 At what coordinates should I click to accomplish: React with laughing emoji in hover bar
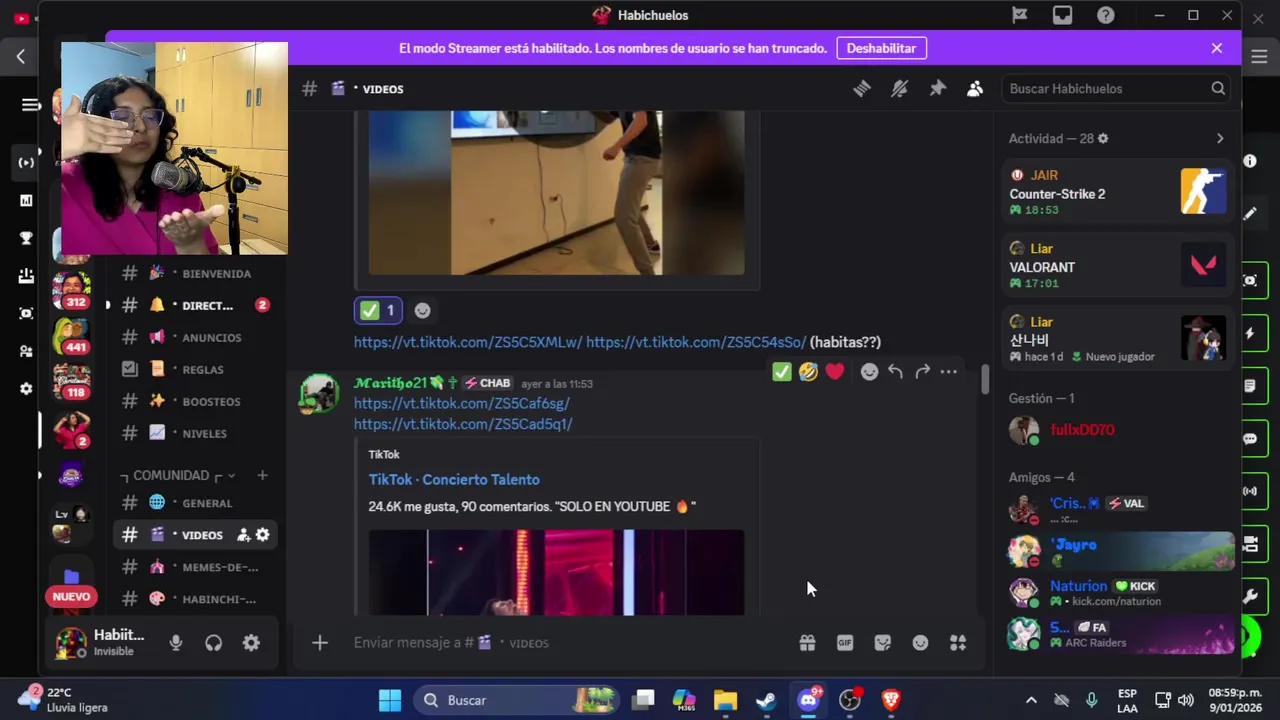coord(808,372)
